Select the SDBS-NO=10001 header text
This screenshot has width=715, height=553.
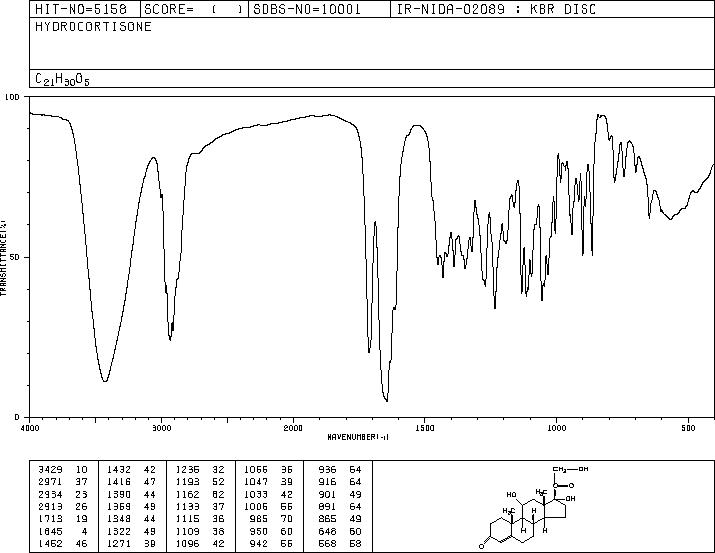[x=307, y=9]
